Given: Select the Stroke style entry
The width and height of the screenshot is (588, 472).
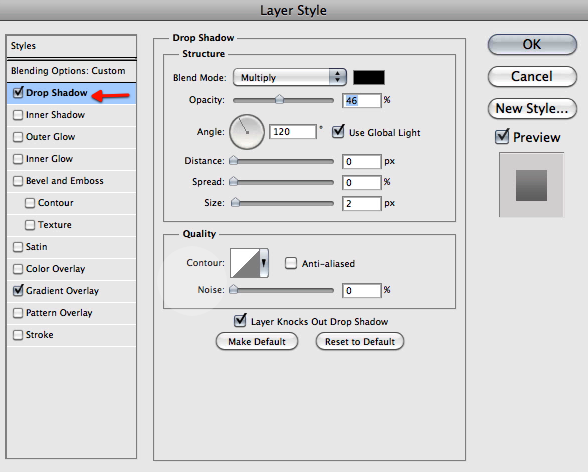Looking at the screenshot, I should point(71,335).
